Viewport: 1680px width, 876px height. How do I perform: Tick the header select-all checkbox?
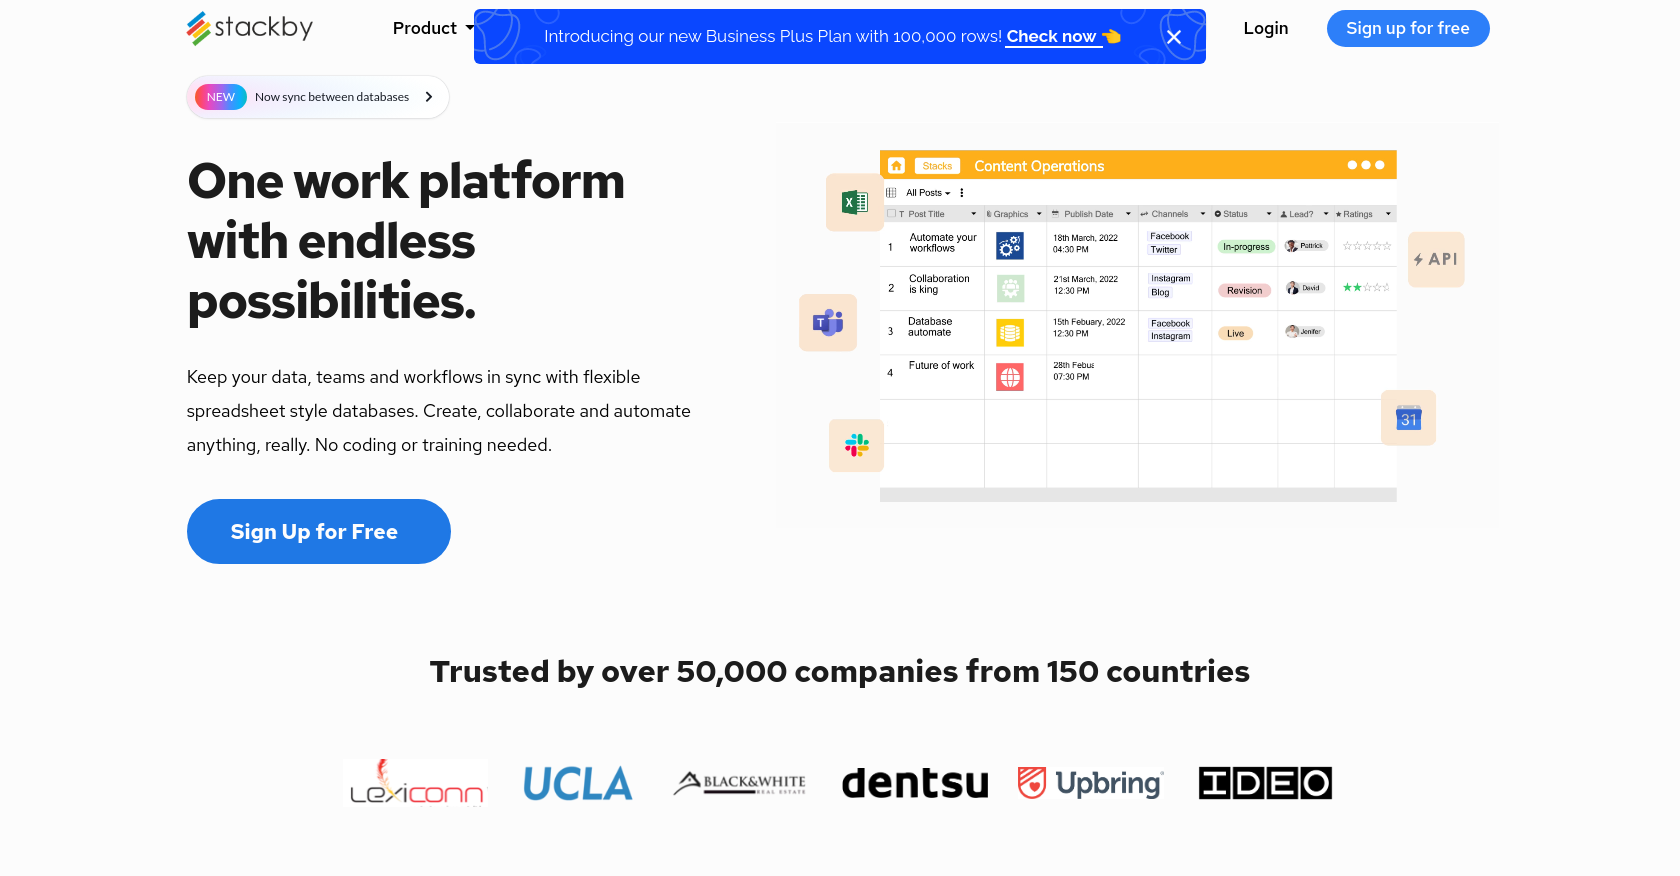point(891,214)
